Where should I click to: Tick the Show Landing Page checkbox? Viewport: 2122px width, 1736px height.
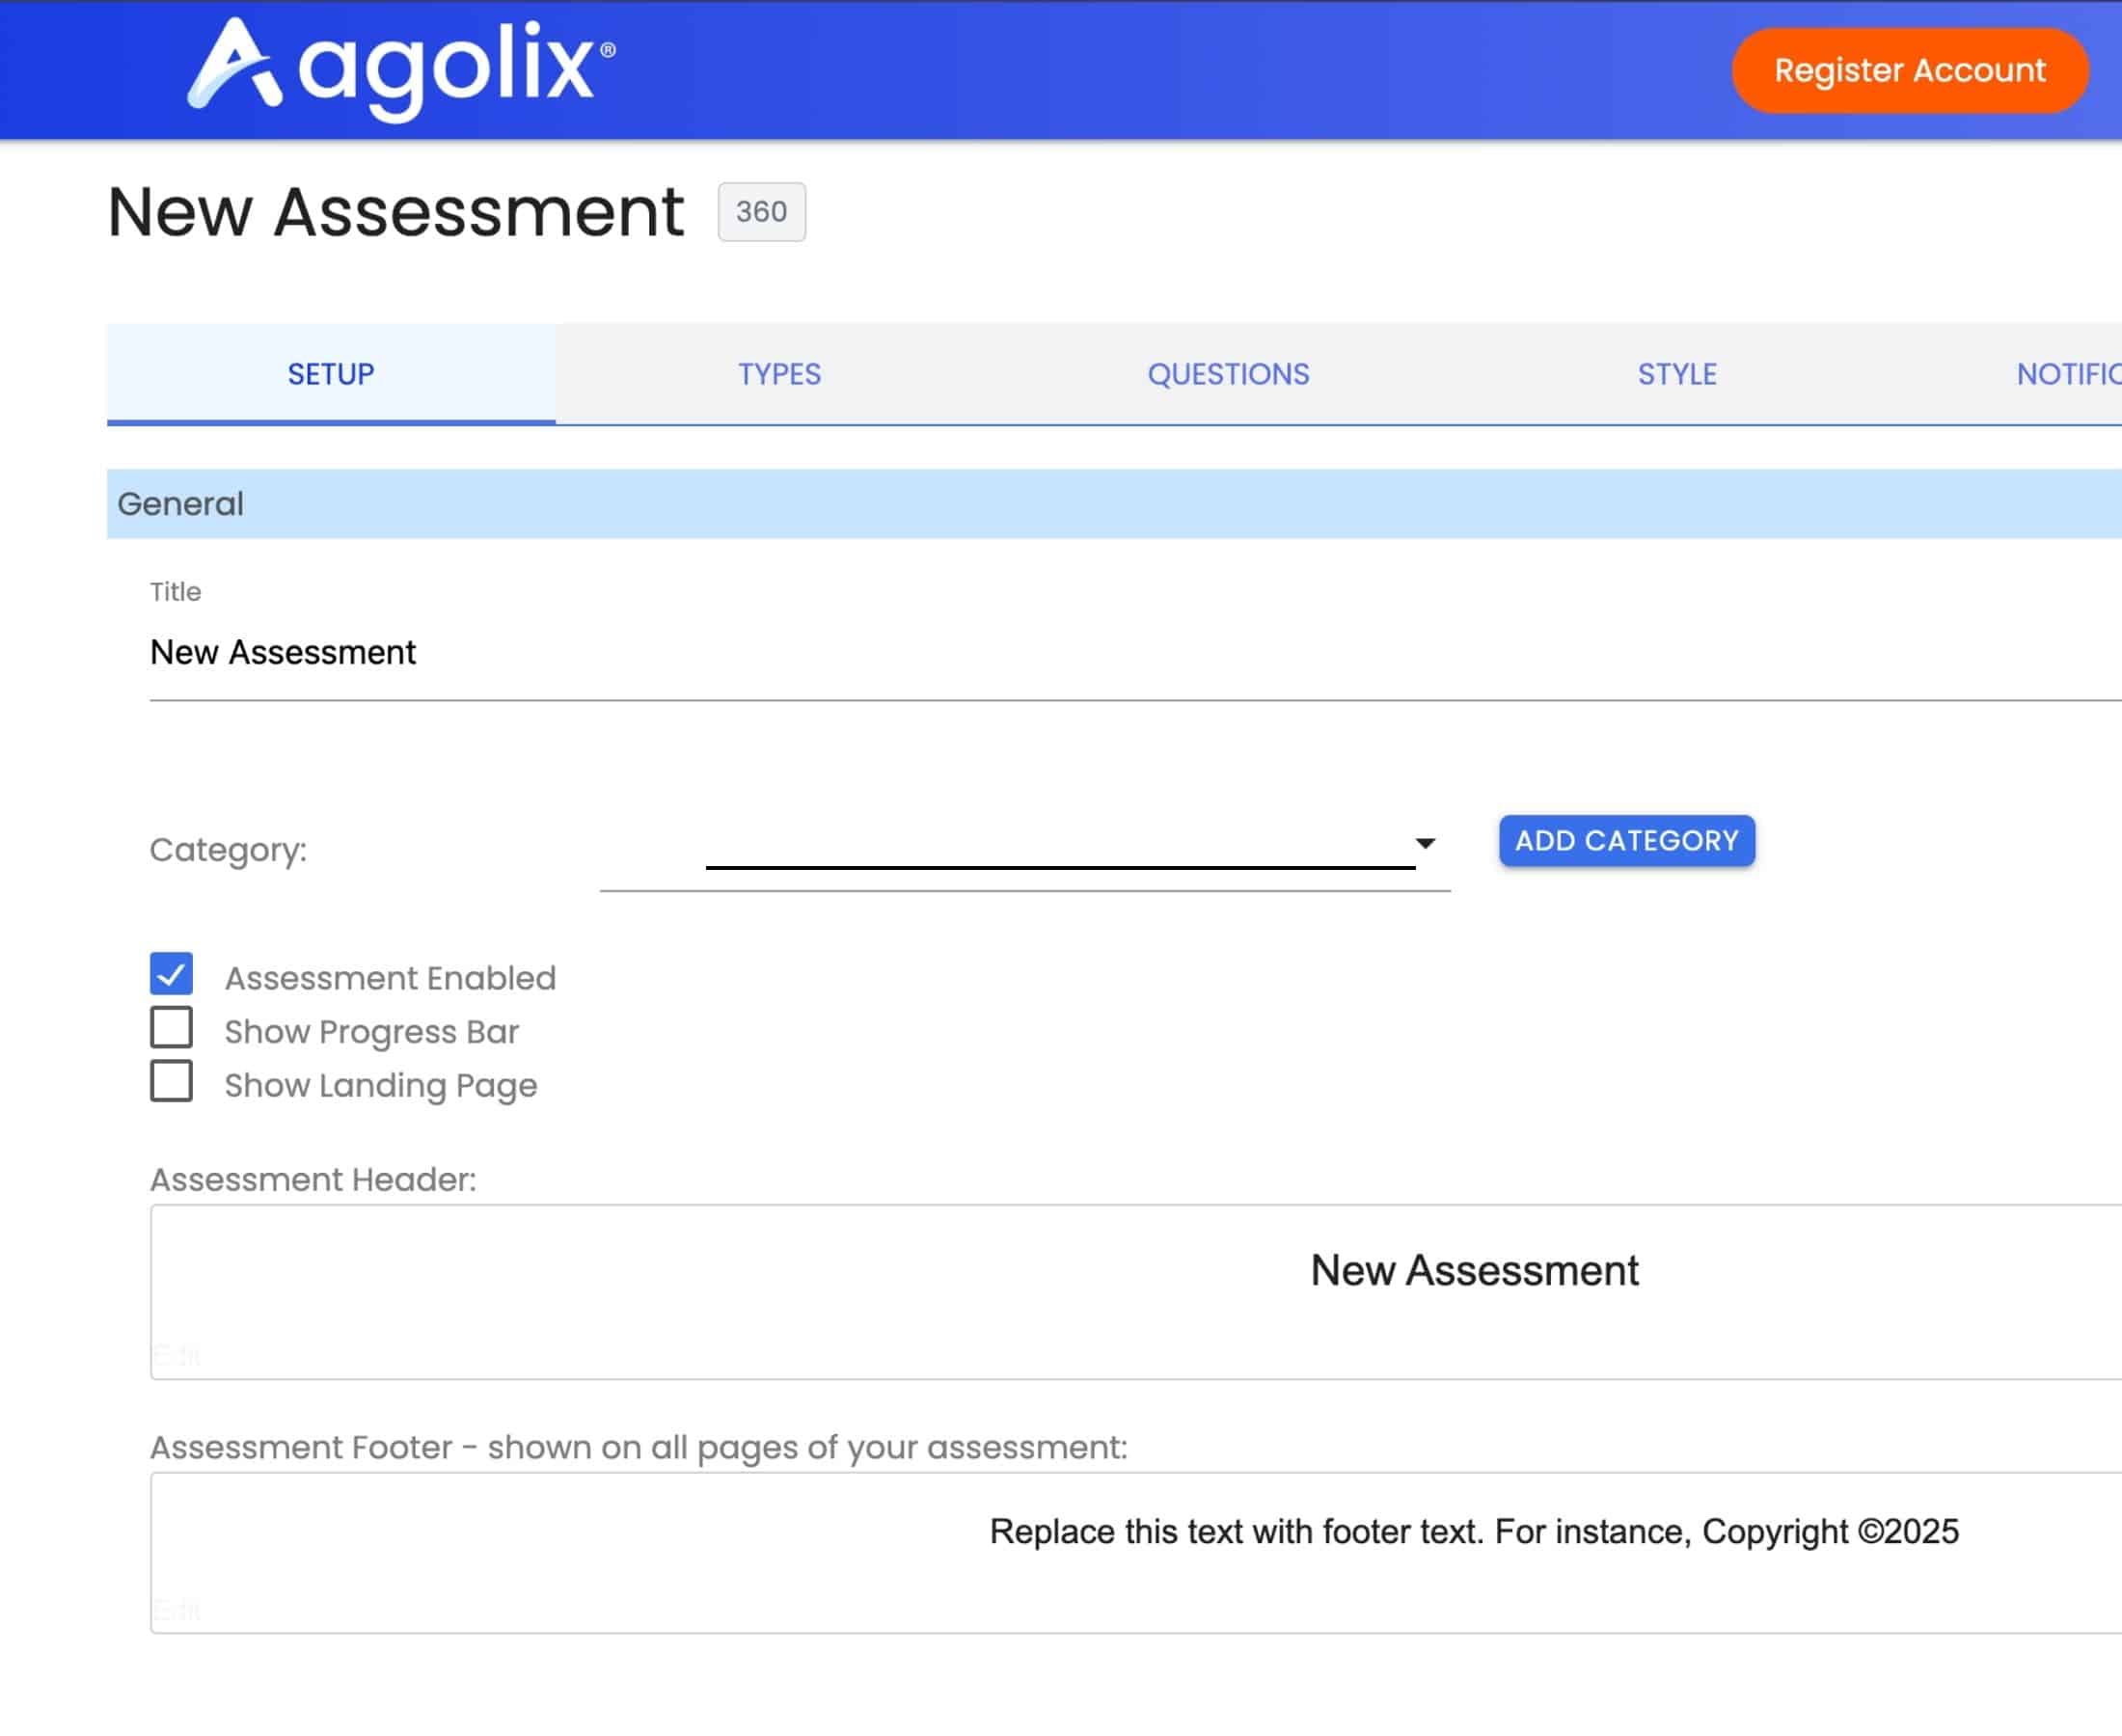172,1082
